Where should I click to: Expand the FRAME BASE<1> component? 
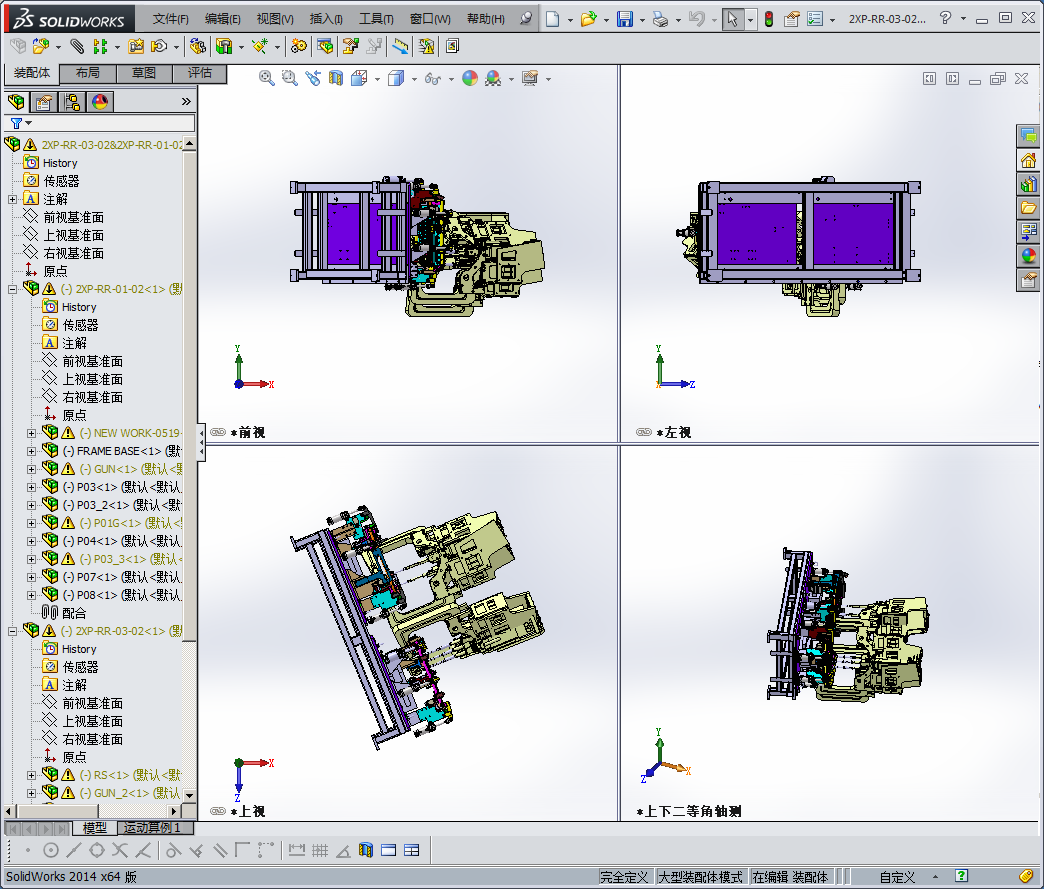[31, 451]
